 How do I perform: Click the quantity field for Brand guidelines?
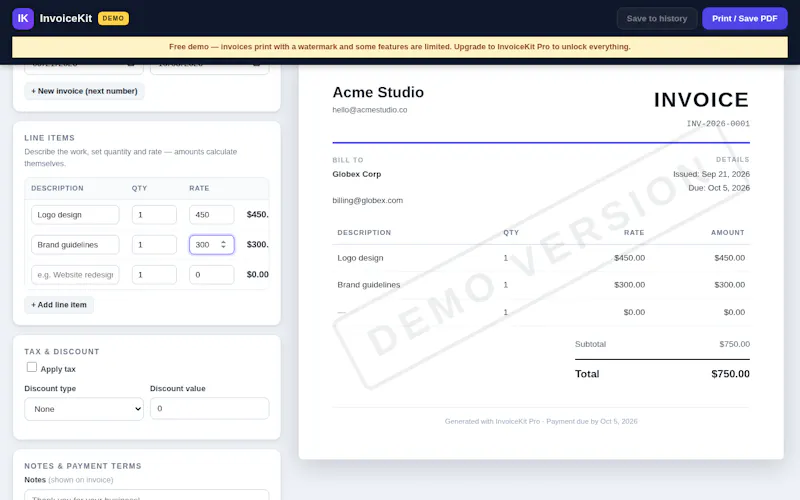click(x=154, y=245)
